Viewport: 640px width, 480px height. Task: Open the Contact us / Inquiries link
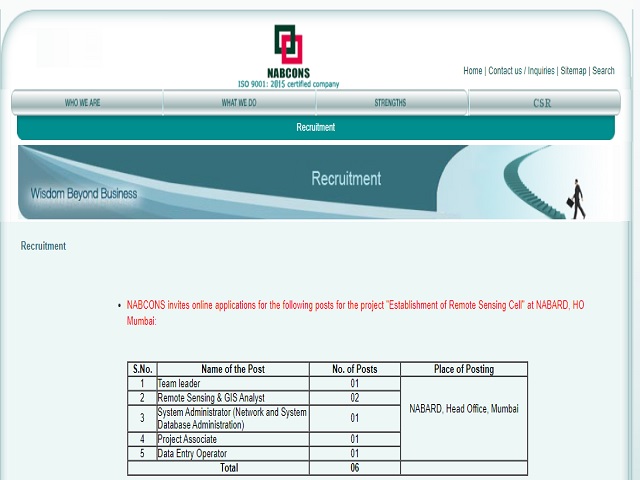[521, 71]
